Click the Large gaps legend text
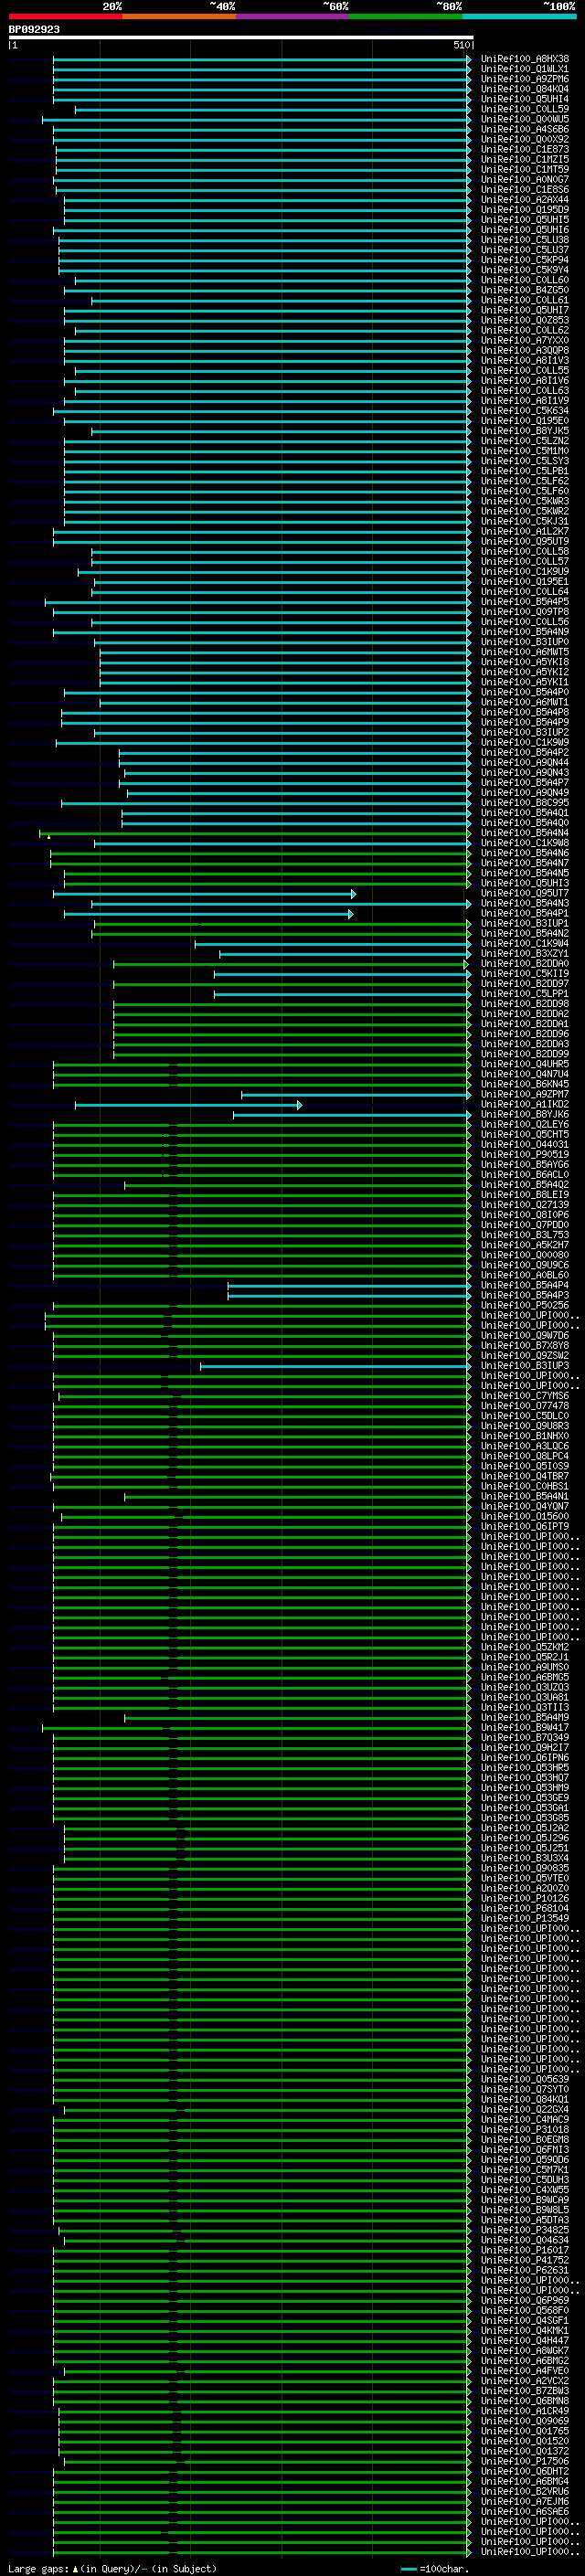Screen dimensions: 585x2576 (x=112, y=2569)
